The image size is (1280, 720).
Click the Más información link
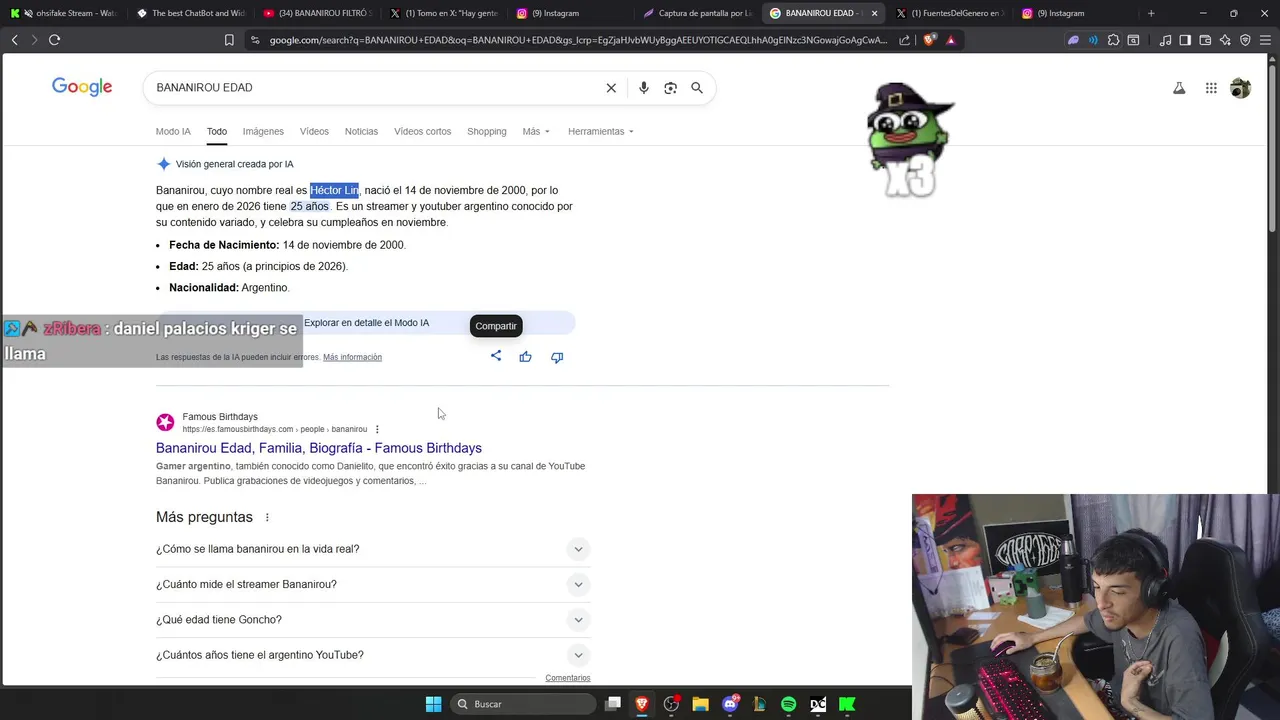pos(352,357)
